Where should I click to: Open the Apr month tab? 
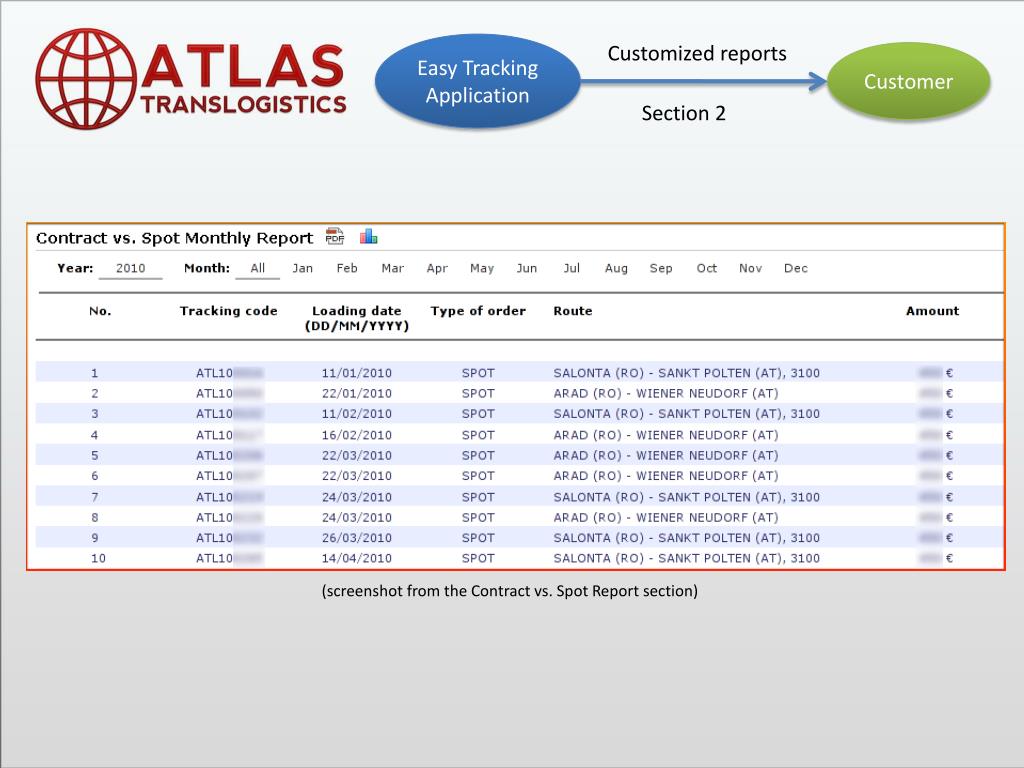coord(437,268)
